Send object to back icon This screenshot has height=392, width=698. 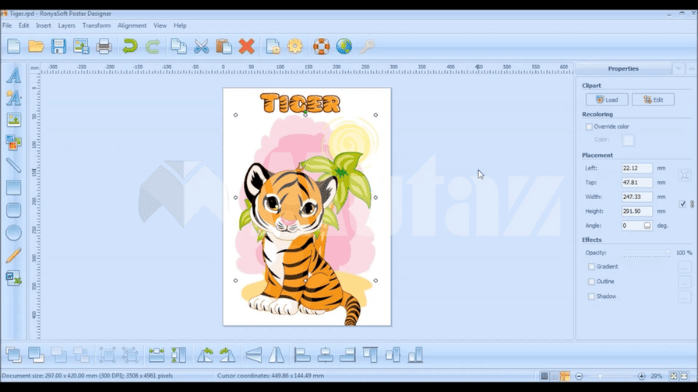[36, 355]
